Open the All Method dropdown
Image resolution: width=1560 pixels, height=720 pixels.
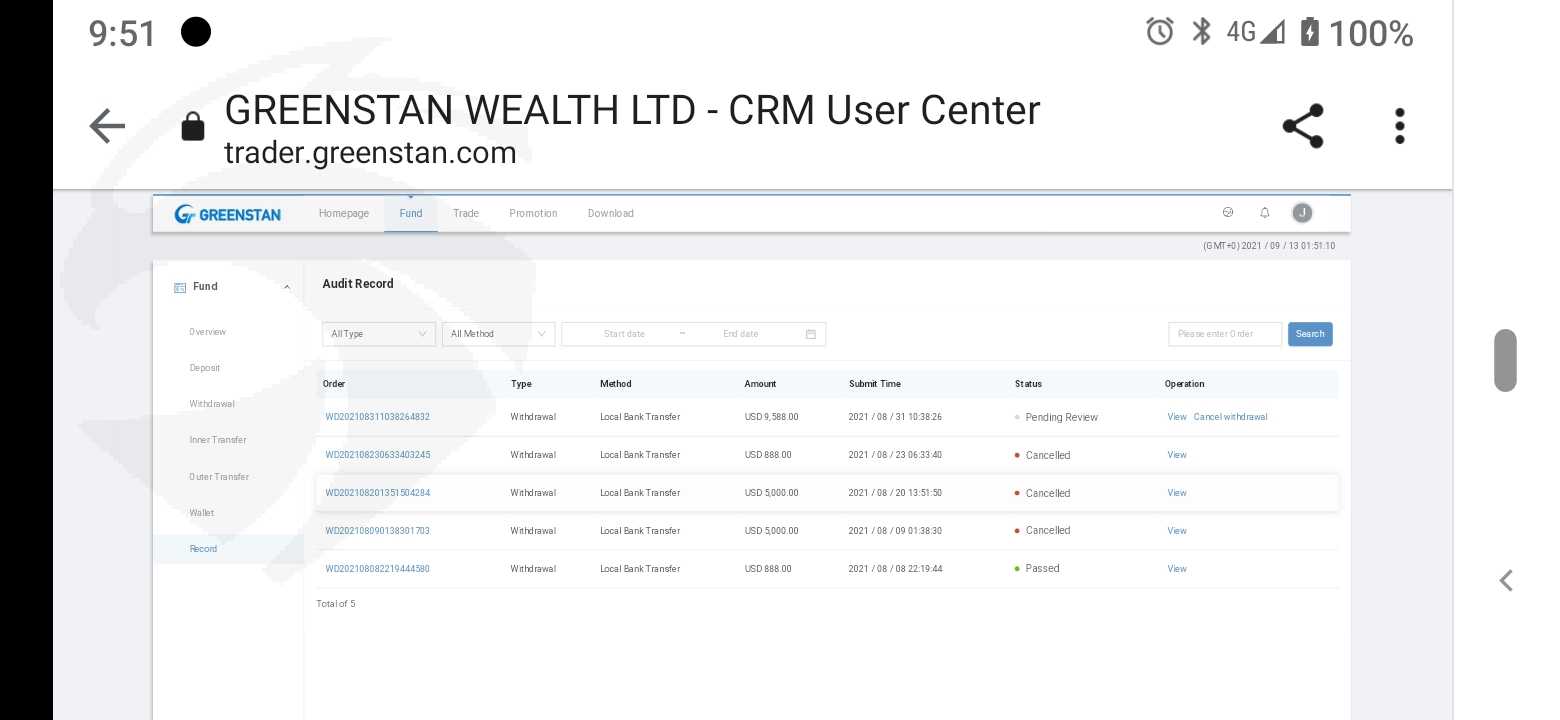pos(498,334)
